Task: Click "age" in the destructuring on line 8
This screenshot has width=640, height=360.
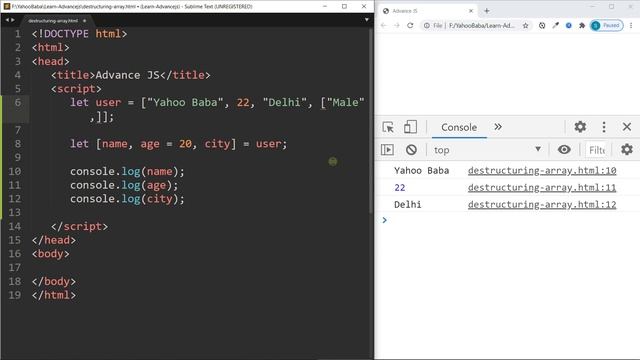Action: point(150,144)
